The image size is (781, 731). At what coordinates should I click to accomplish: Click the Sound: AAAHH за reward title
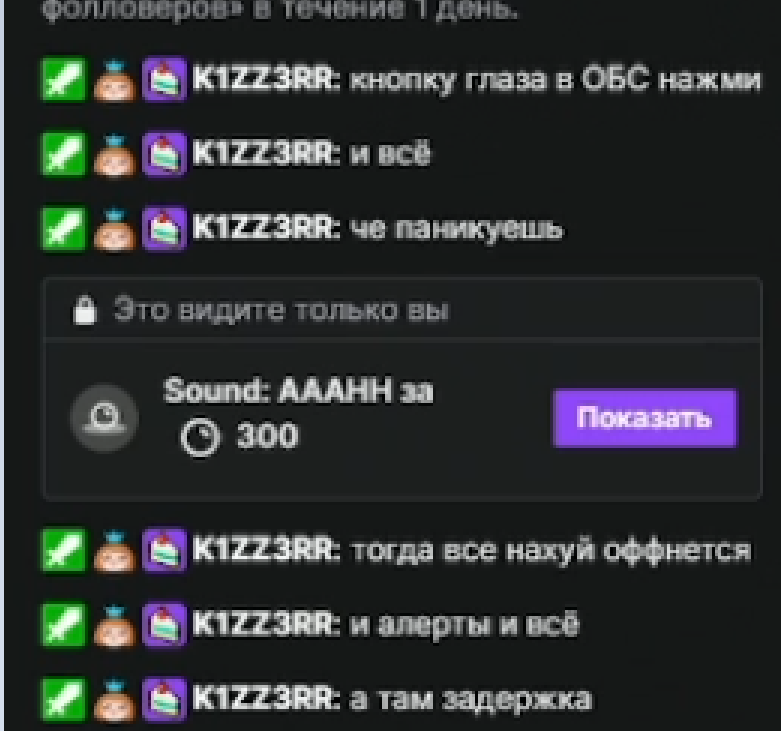coord(298,390)
